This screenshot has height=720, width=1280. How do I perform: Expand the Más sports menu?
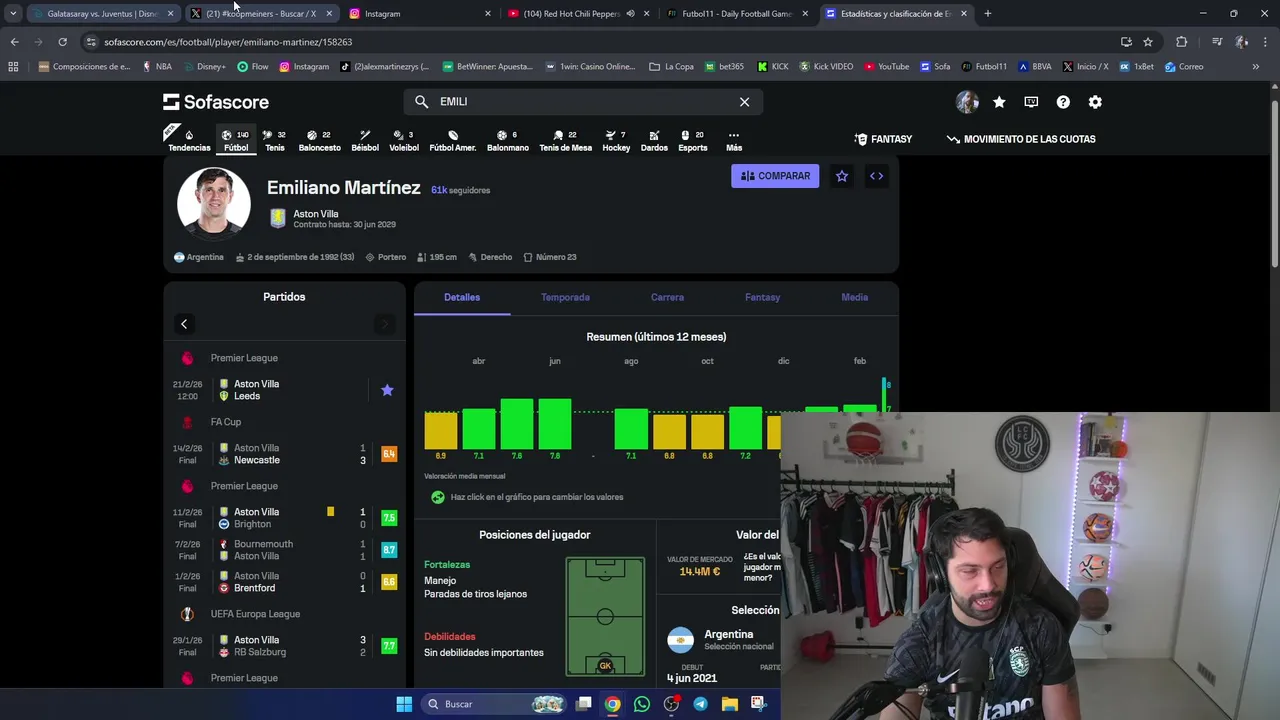(x=734, y=140)
